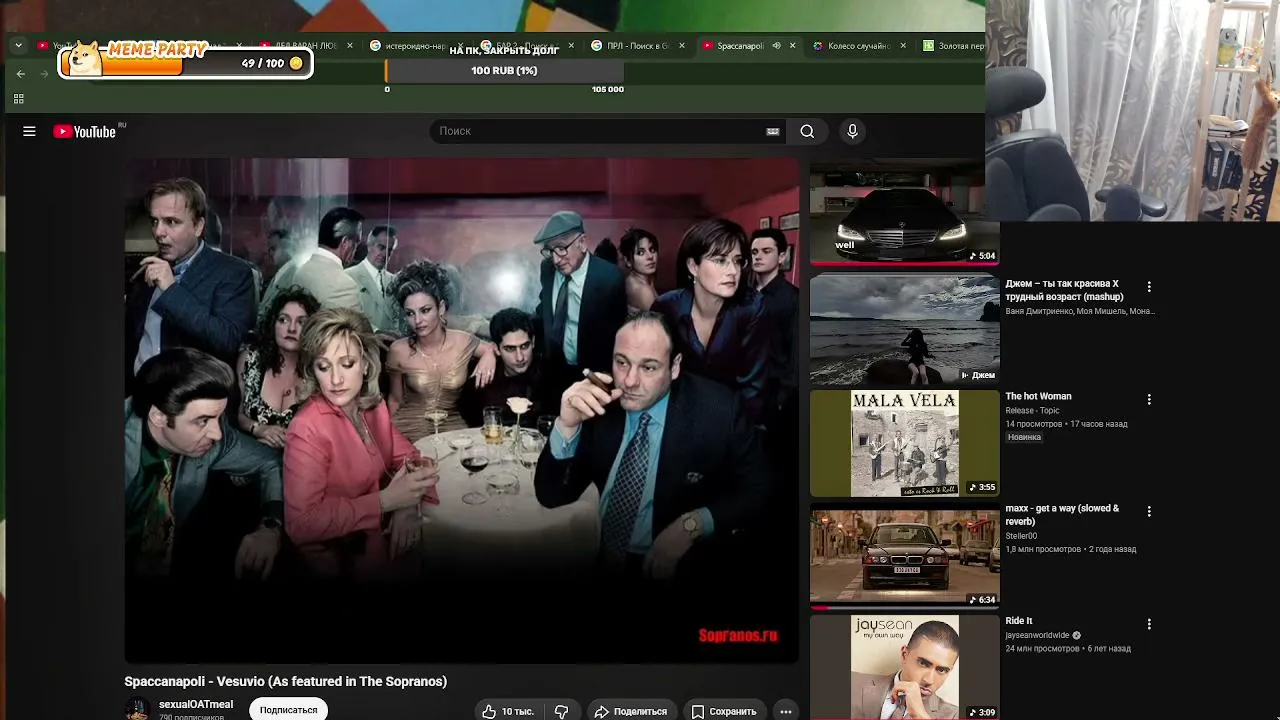The image size is (1280, 720).
Task: Open the tab groups grid icon
Action: [x=18, y=98]
